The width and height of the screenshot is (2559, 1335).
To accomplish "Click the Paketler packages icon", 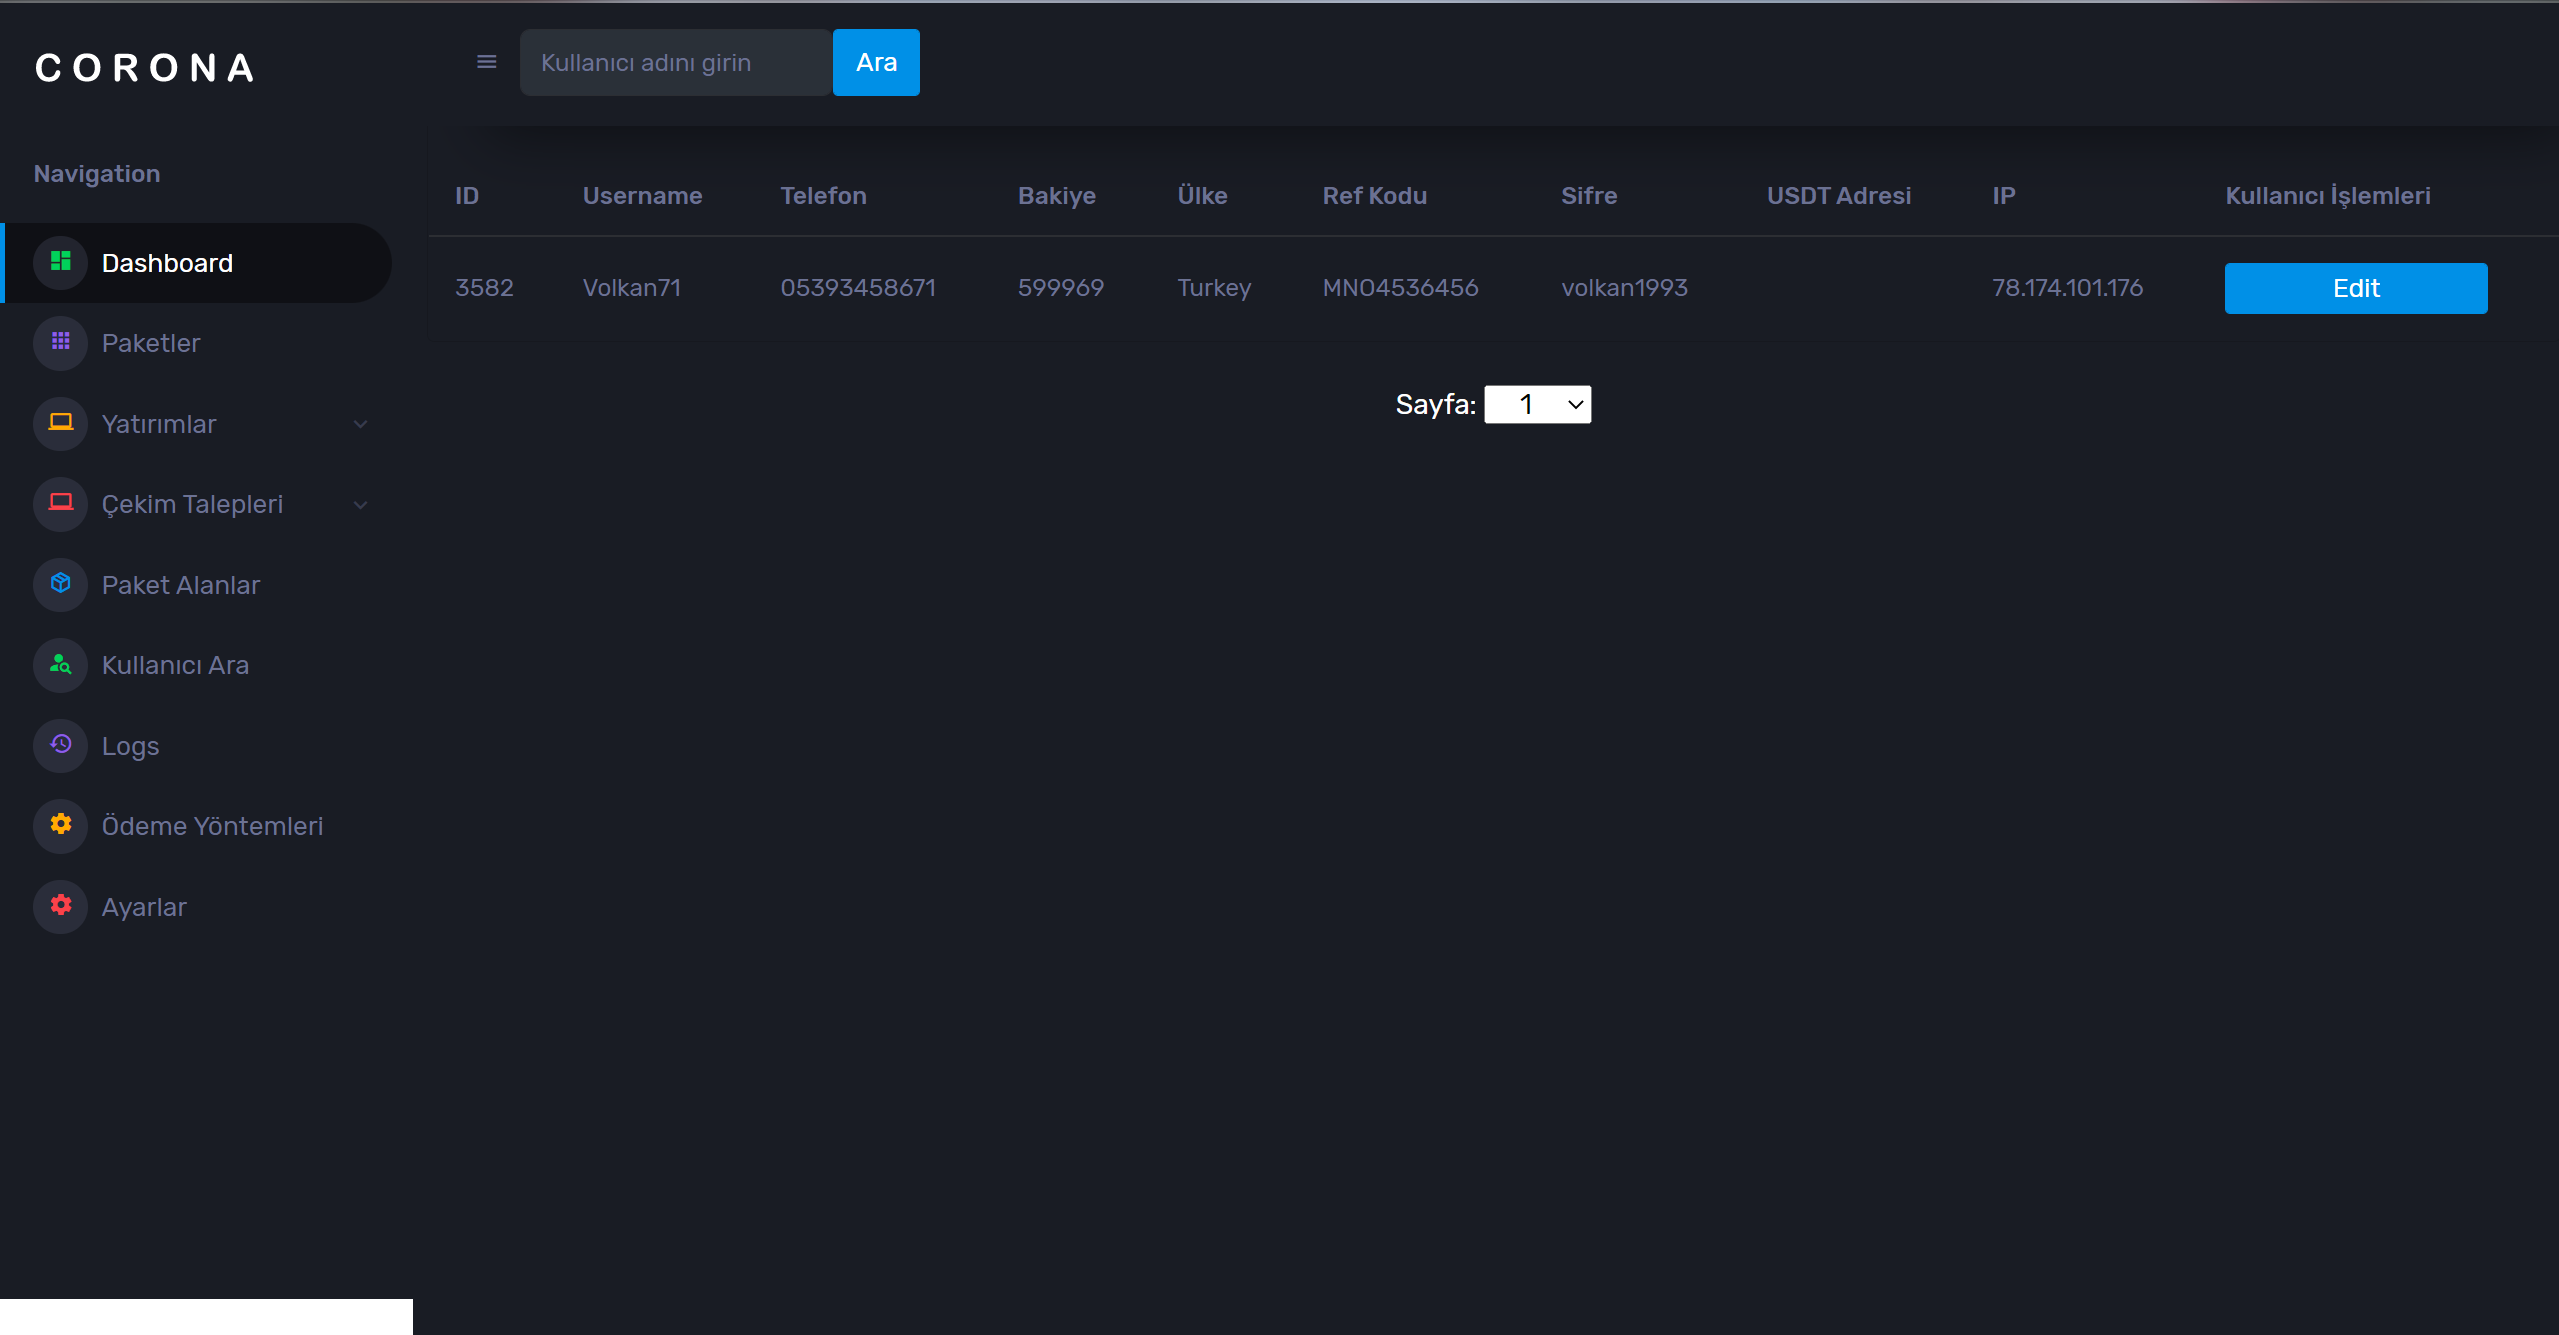I will click(x=61, y=343).
